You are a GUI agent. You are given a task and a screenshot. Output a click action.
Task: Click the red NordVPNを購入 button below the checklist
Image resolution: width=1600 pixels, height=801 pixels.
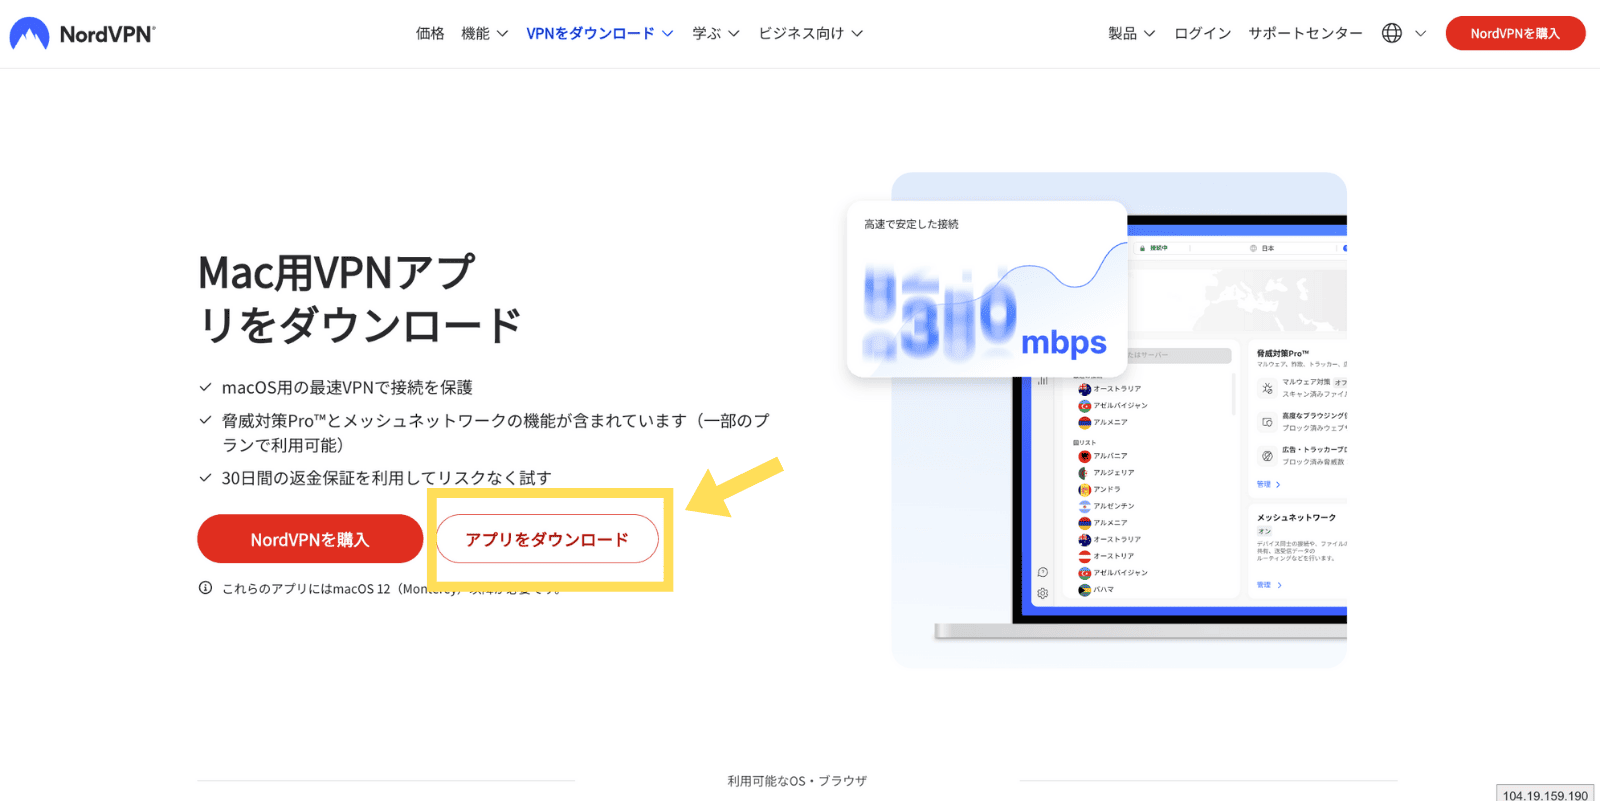[310, 539]
